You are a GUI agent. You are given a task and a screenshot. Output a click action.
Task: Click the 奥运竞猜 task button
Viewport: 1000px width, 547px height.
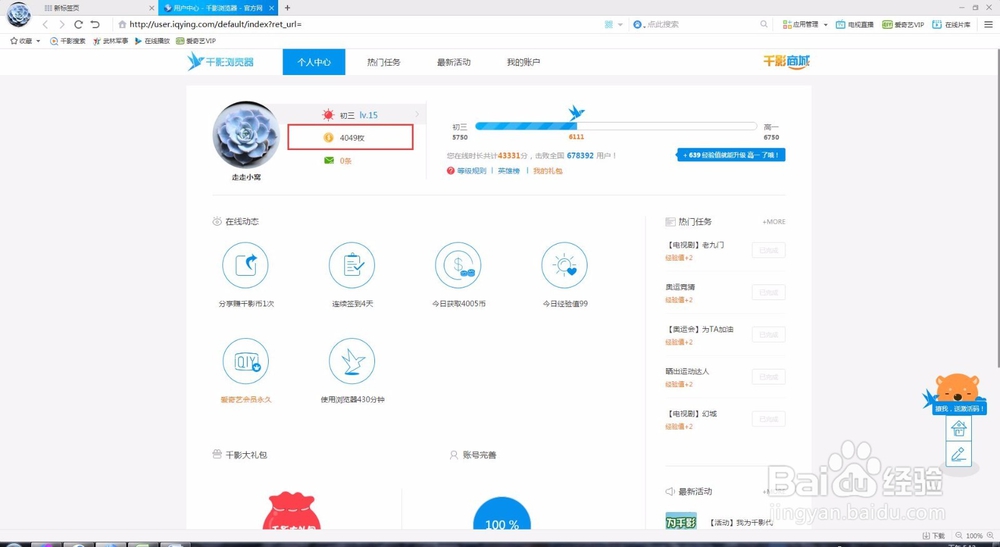tap(768, 293)
